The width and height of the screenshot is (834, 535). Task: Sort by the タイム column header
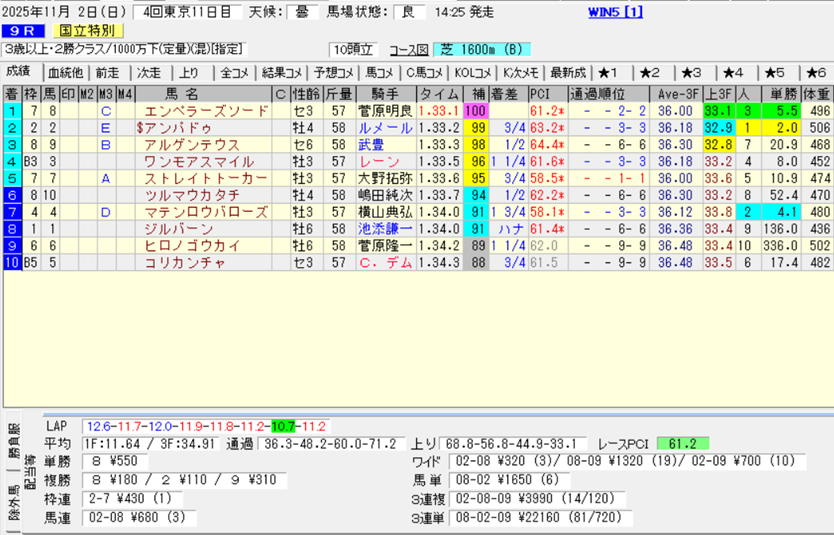439,94
